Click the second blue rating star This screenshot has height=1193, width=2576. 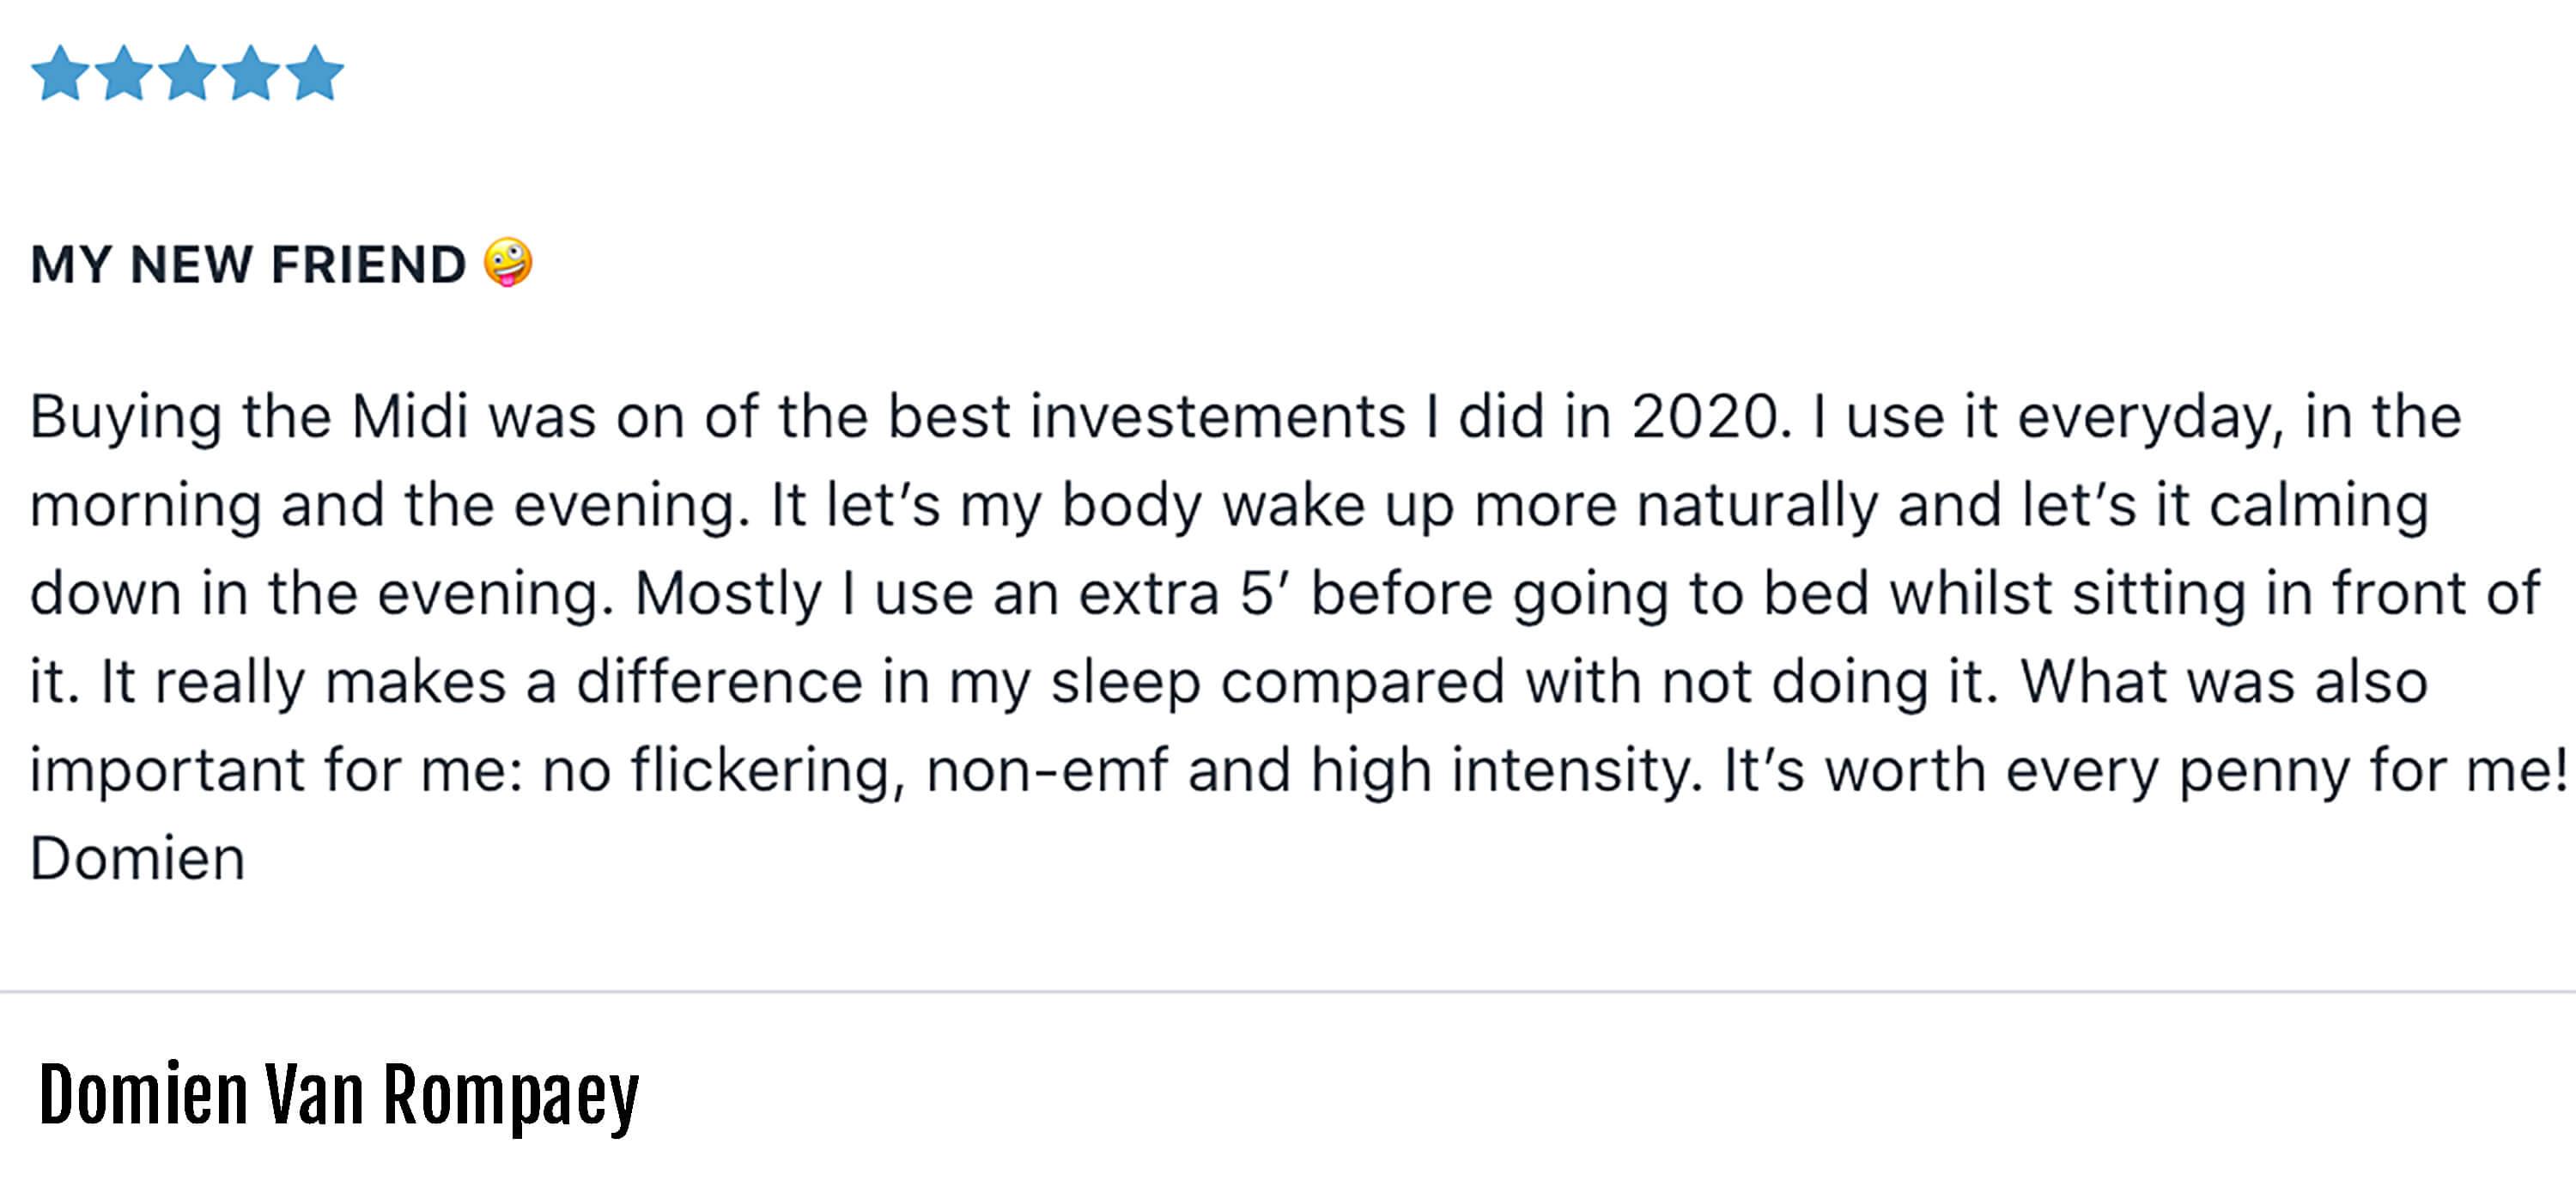coord(124,73)
